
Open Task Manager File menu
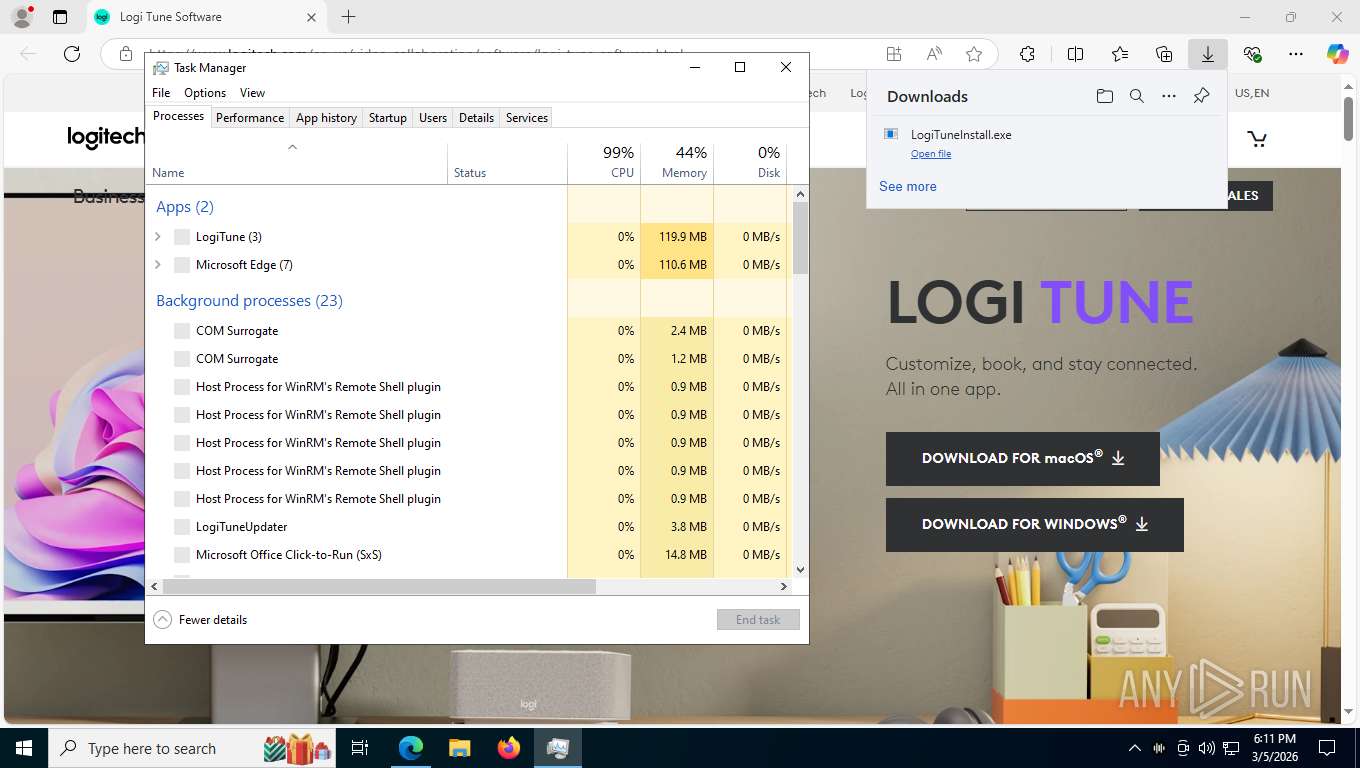tap(161, 93)
